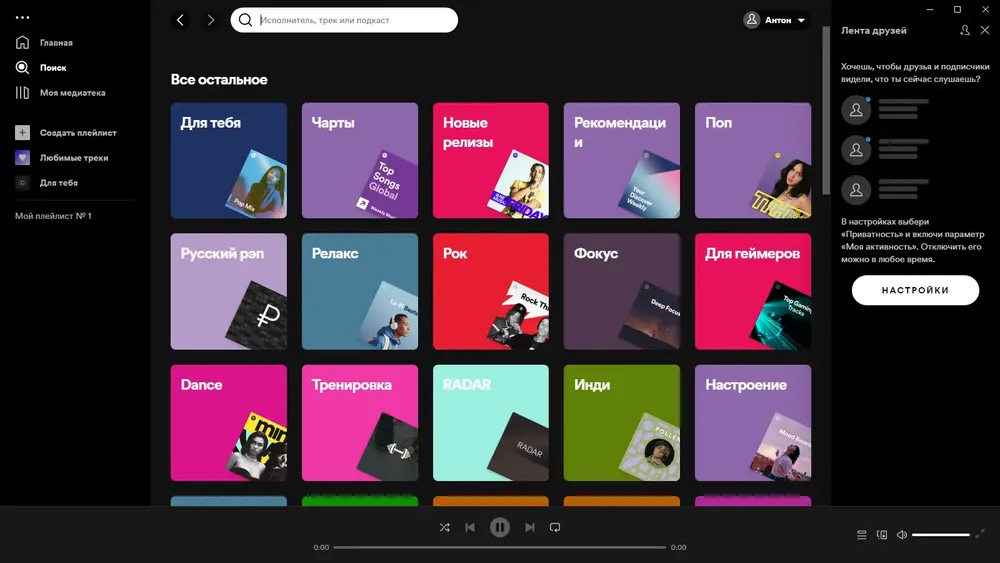Click the НАСТРОЙКИ button
The width and height of the screenshot is (1000, 563).
tap(915, 290)
